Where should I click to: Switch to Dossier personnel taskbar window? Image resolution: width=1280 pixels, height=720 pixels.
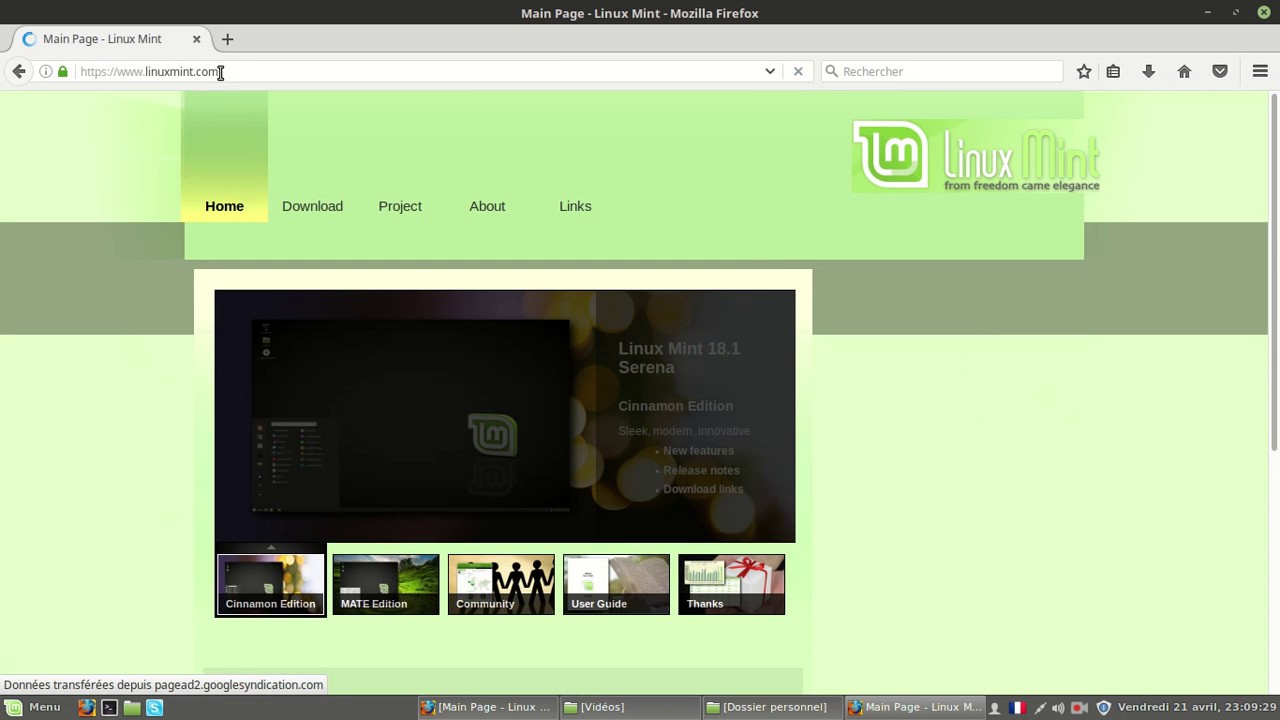pyautogui.click(x=772, y=707)
